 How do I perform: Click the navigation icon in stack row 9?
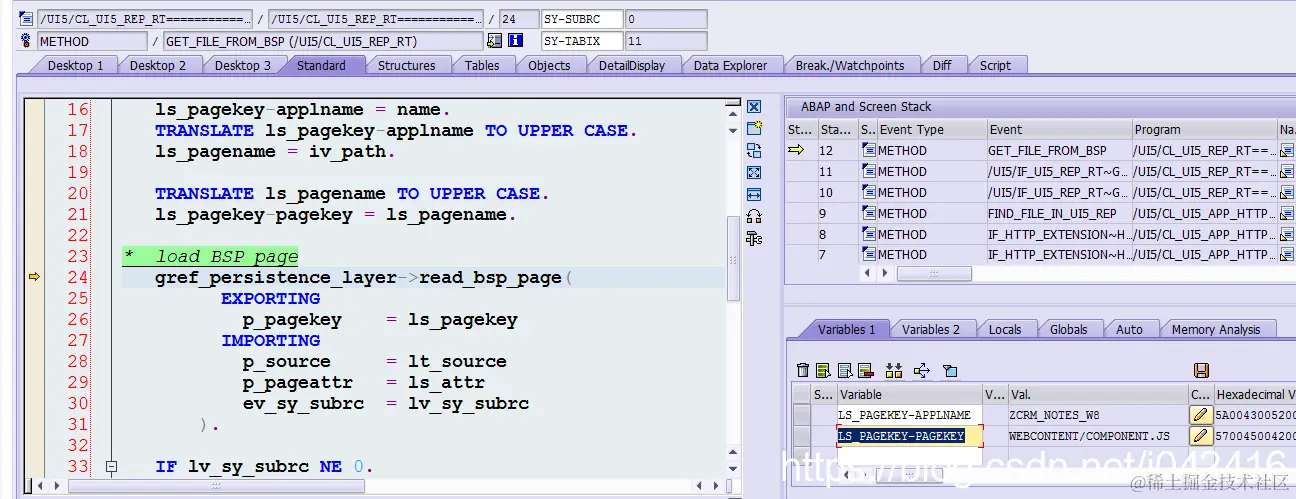1287,213
